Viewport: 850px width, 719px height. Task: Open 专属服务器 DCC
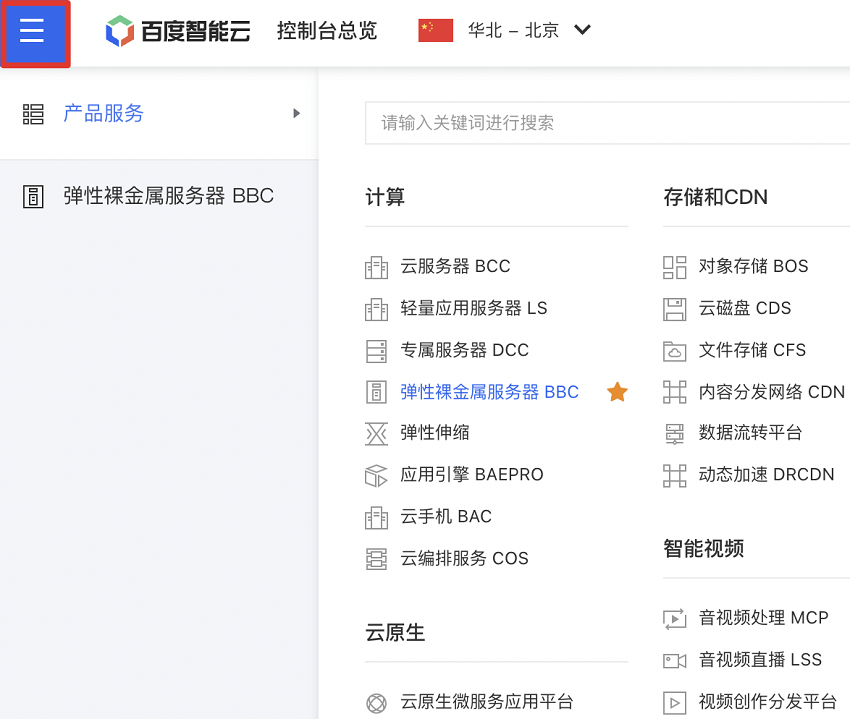(465, 350)
